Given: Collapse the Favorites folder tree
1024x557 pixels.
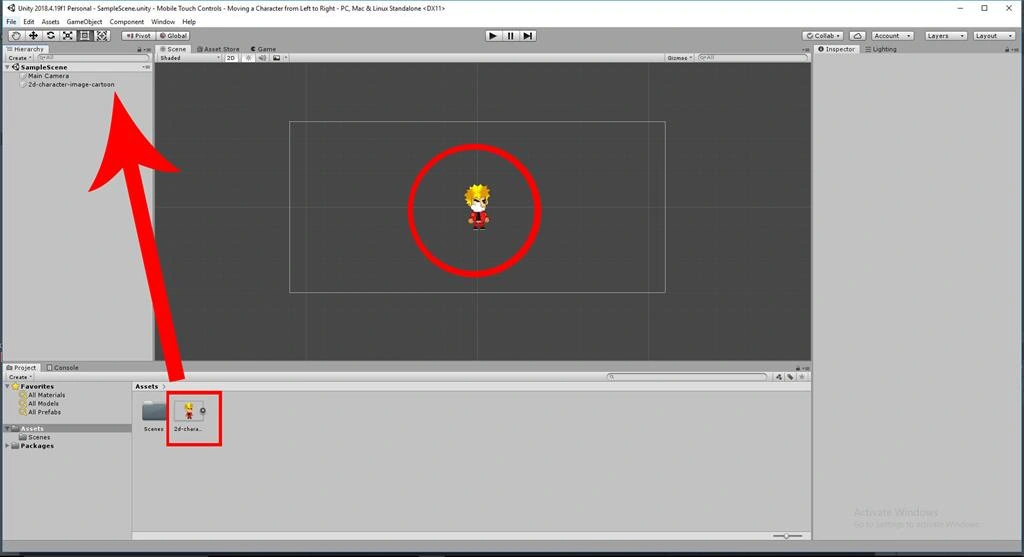Looking at the screenshot, I should point(7,387).
